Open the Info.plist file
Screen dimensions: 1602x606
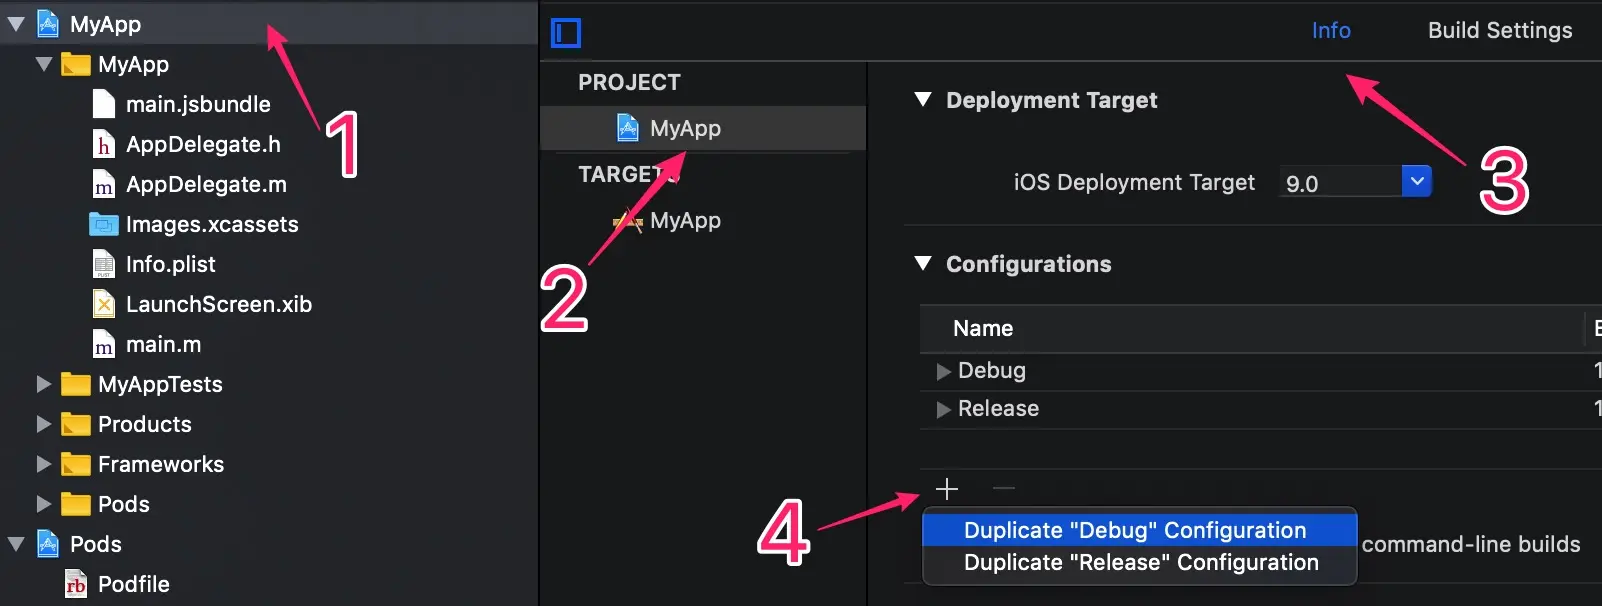[x=171, y=264]
